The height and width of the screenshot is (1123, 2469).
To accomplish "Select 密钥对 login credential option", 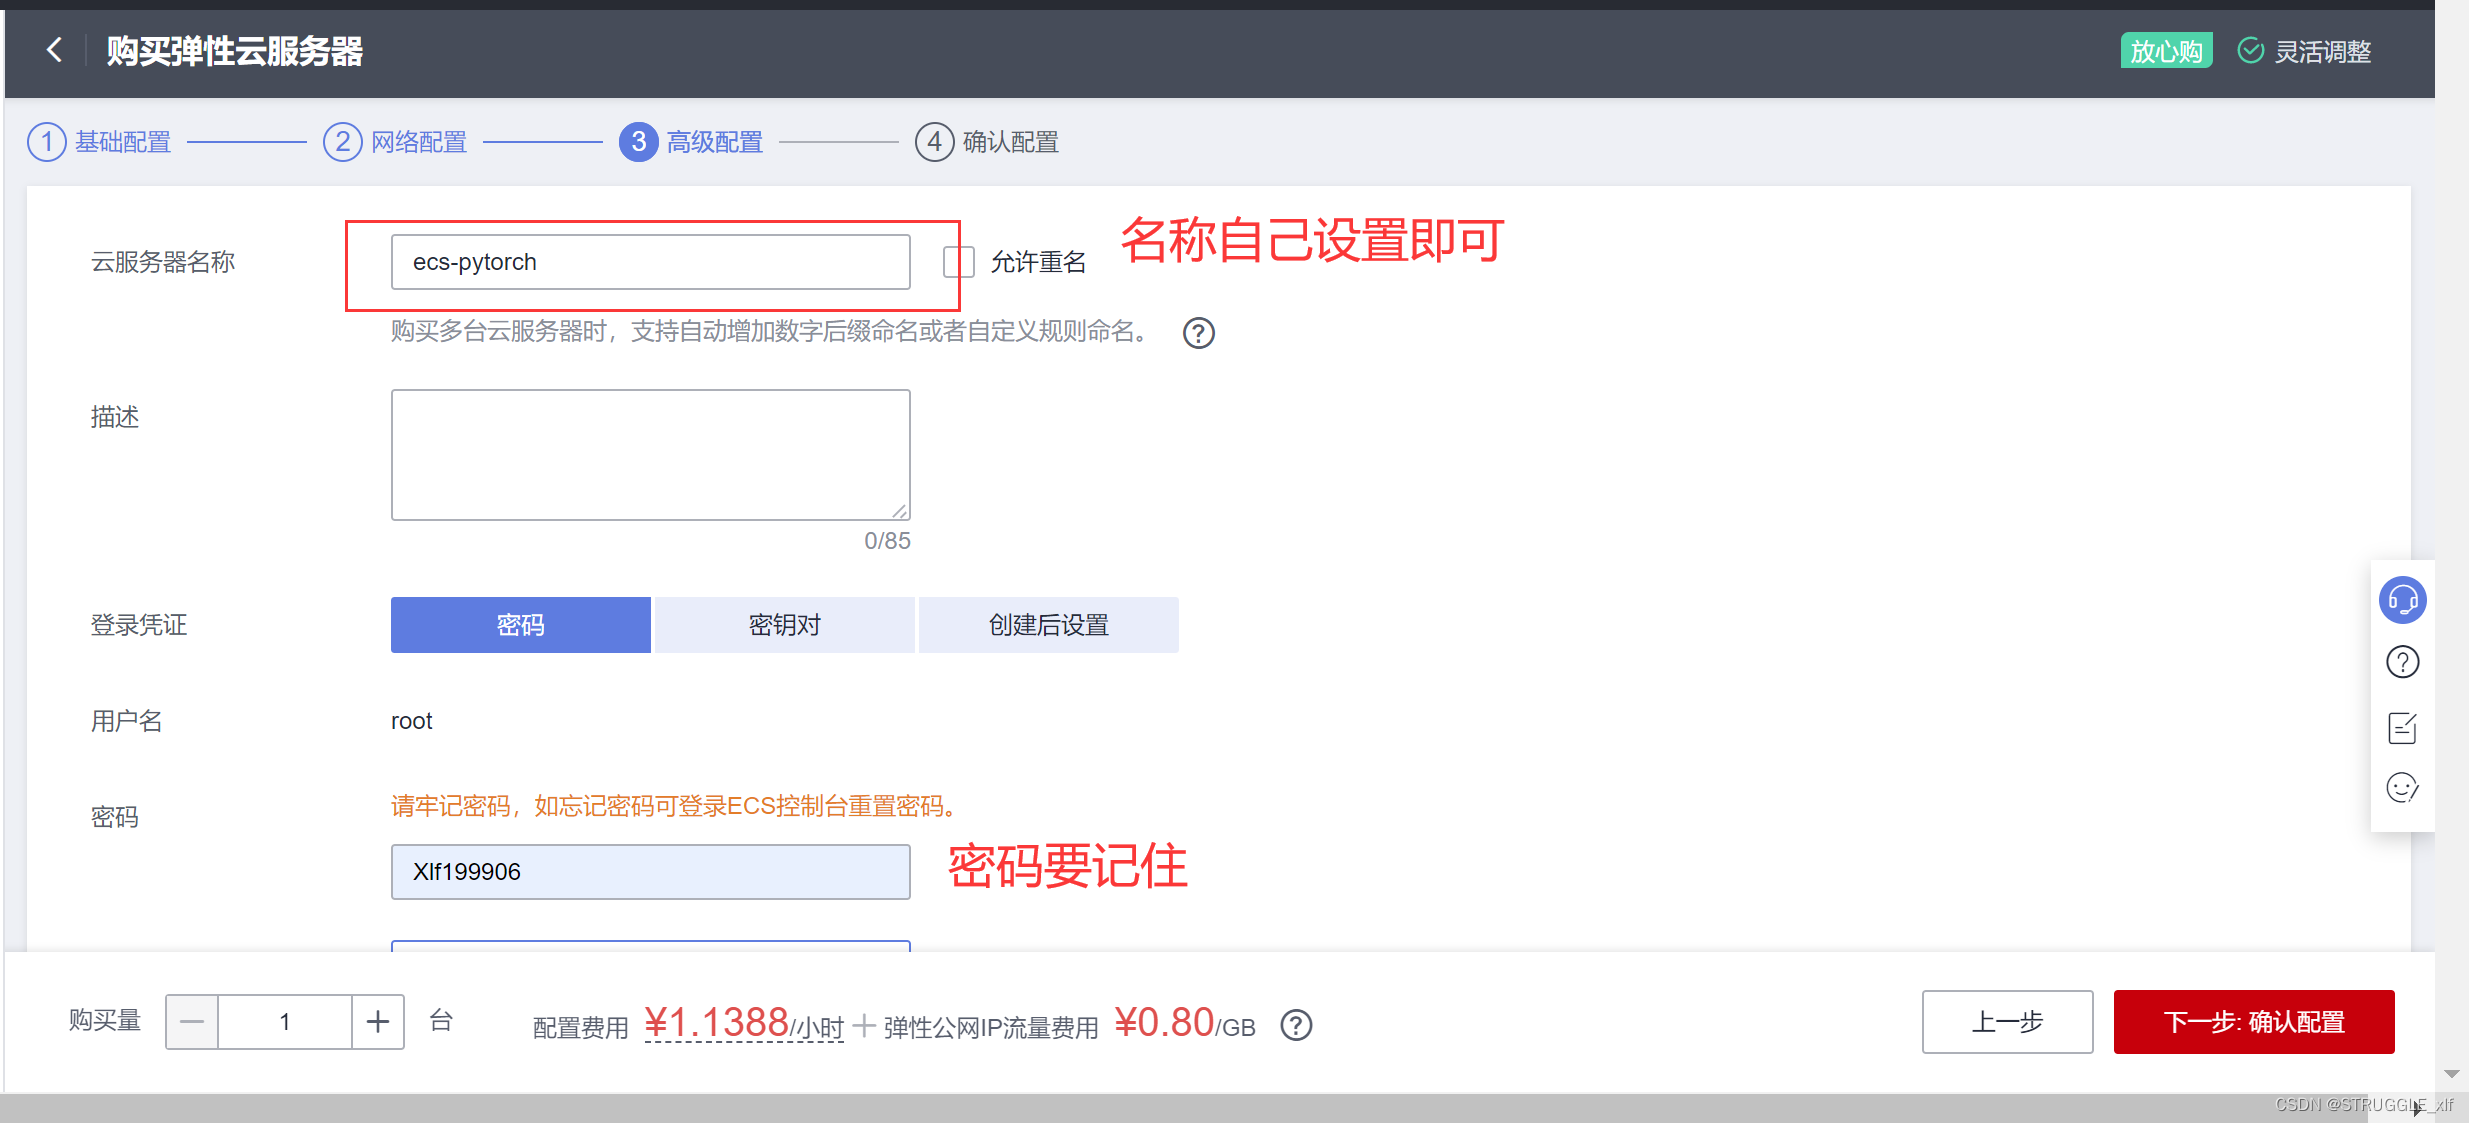I will pos(784,625).
